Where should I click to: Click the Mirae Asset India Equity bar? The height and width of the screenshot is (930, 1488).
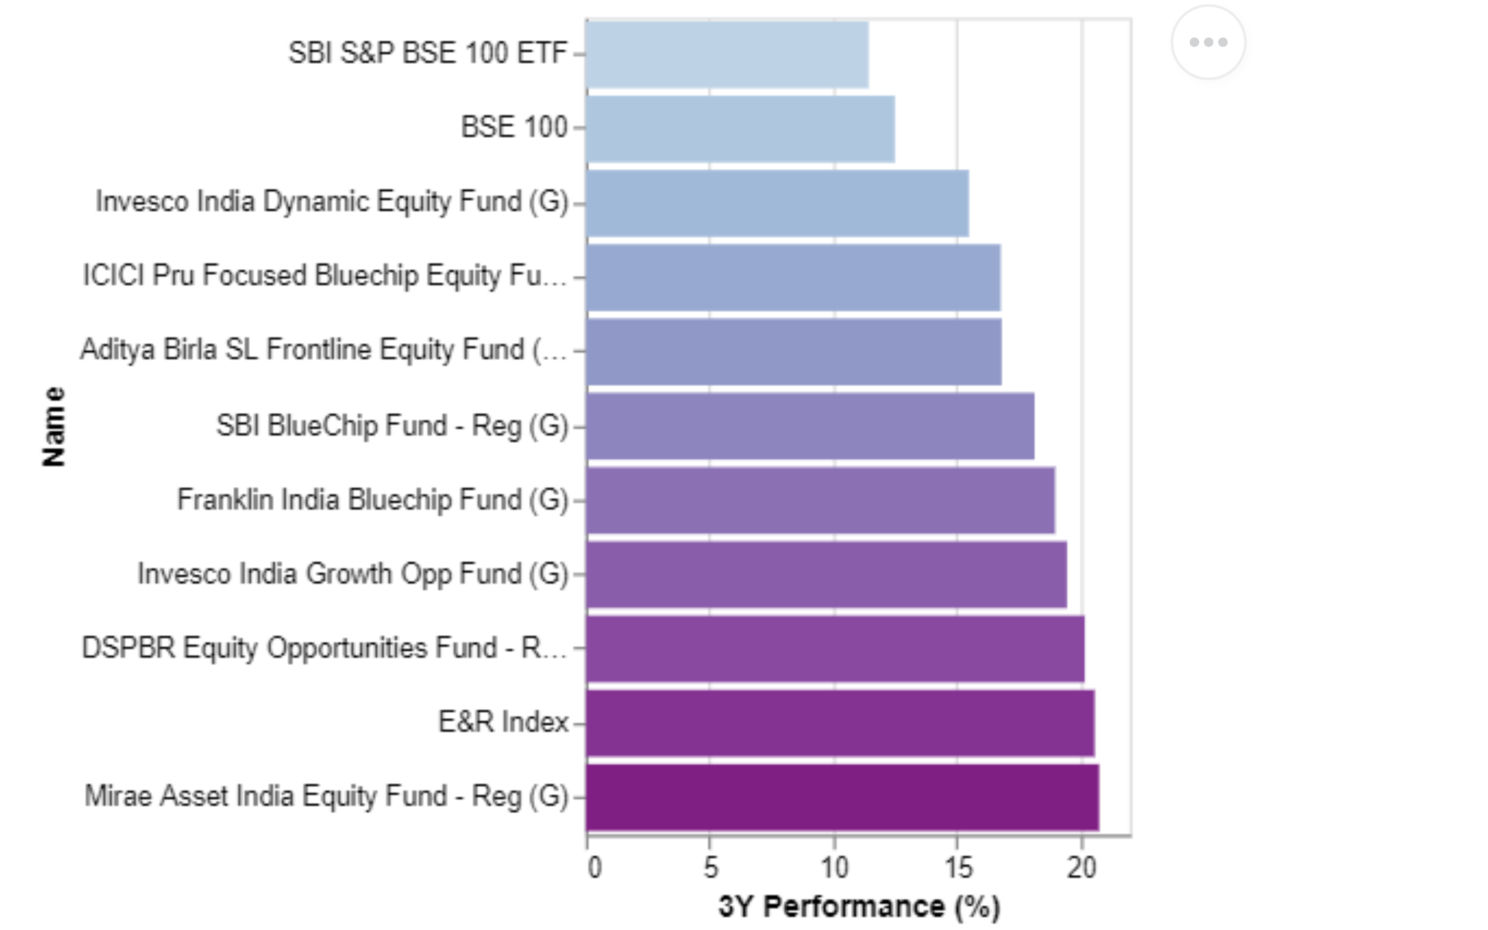pyautogui.click(x=842, y=797)
